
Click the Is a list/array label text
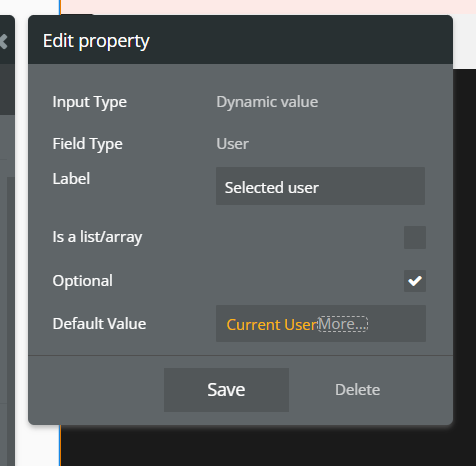97,237
